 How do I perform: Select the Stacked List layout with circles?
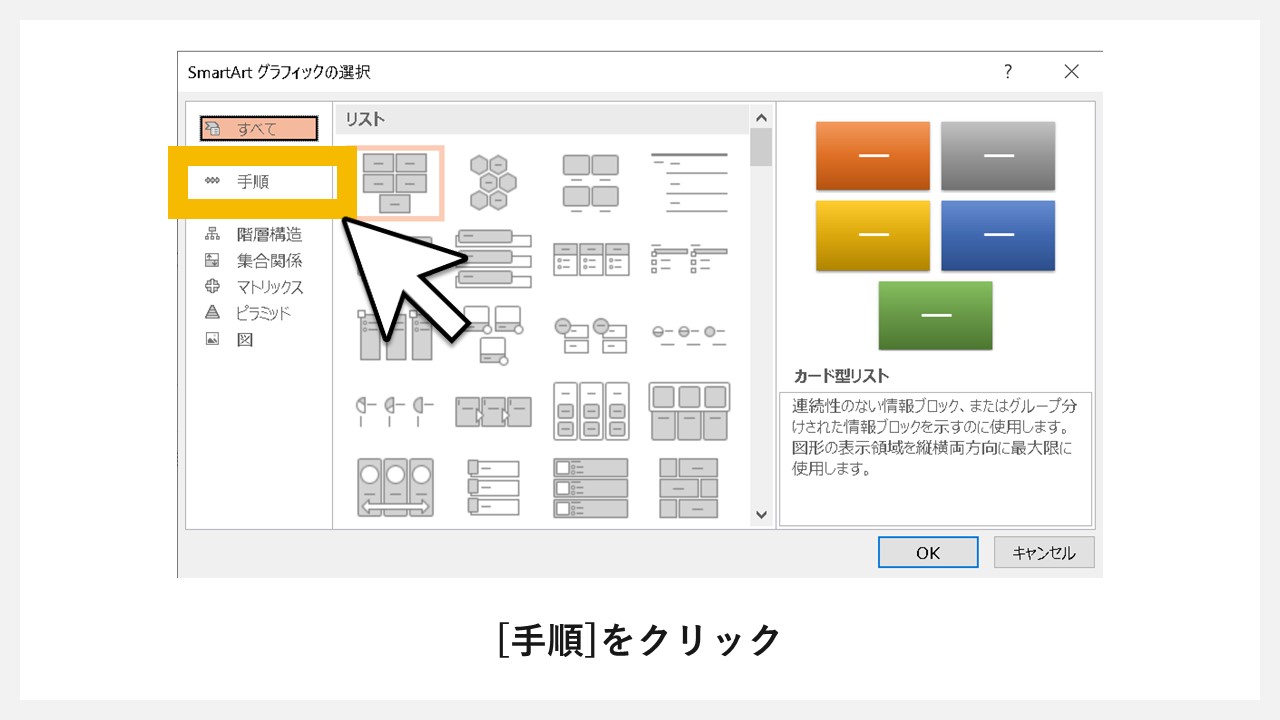point(395,485)
